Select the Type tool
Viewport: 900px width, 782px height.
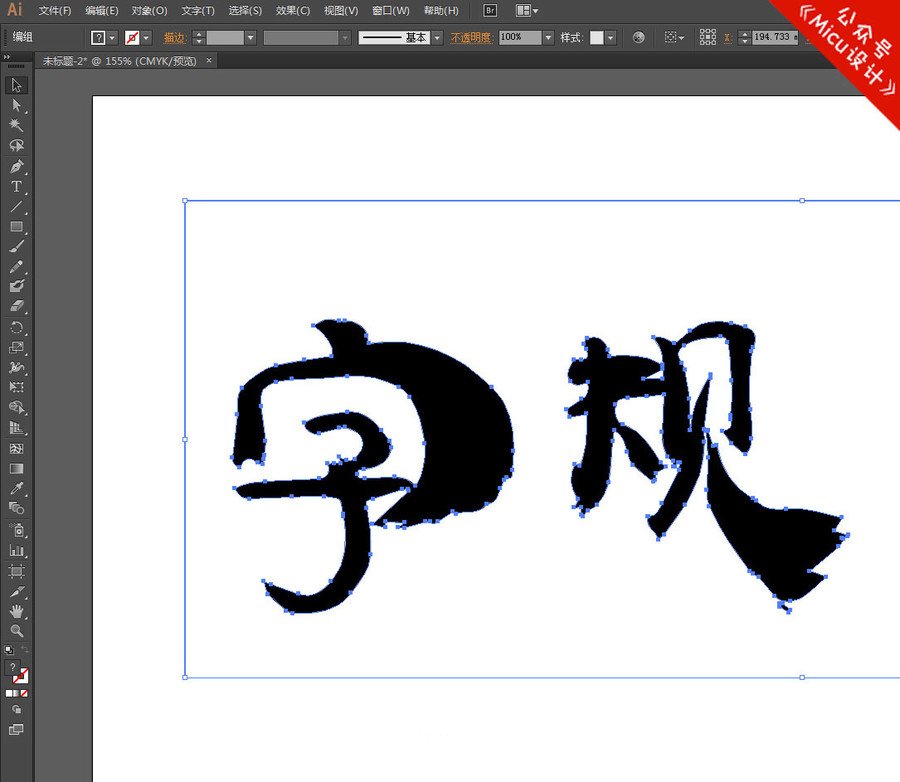[16, 187]
